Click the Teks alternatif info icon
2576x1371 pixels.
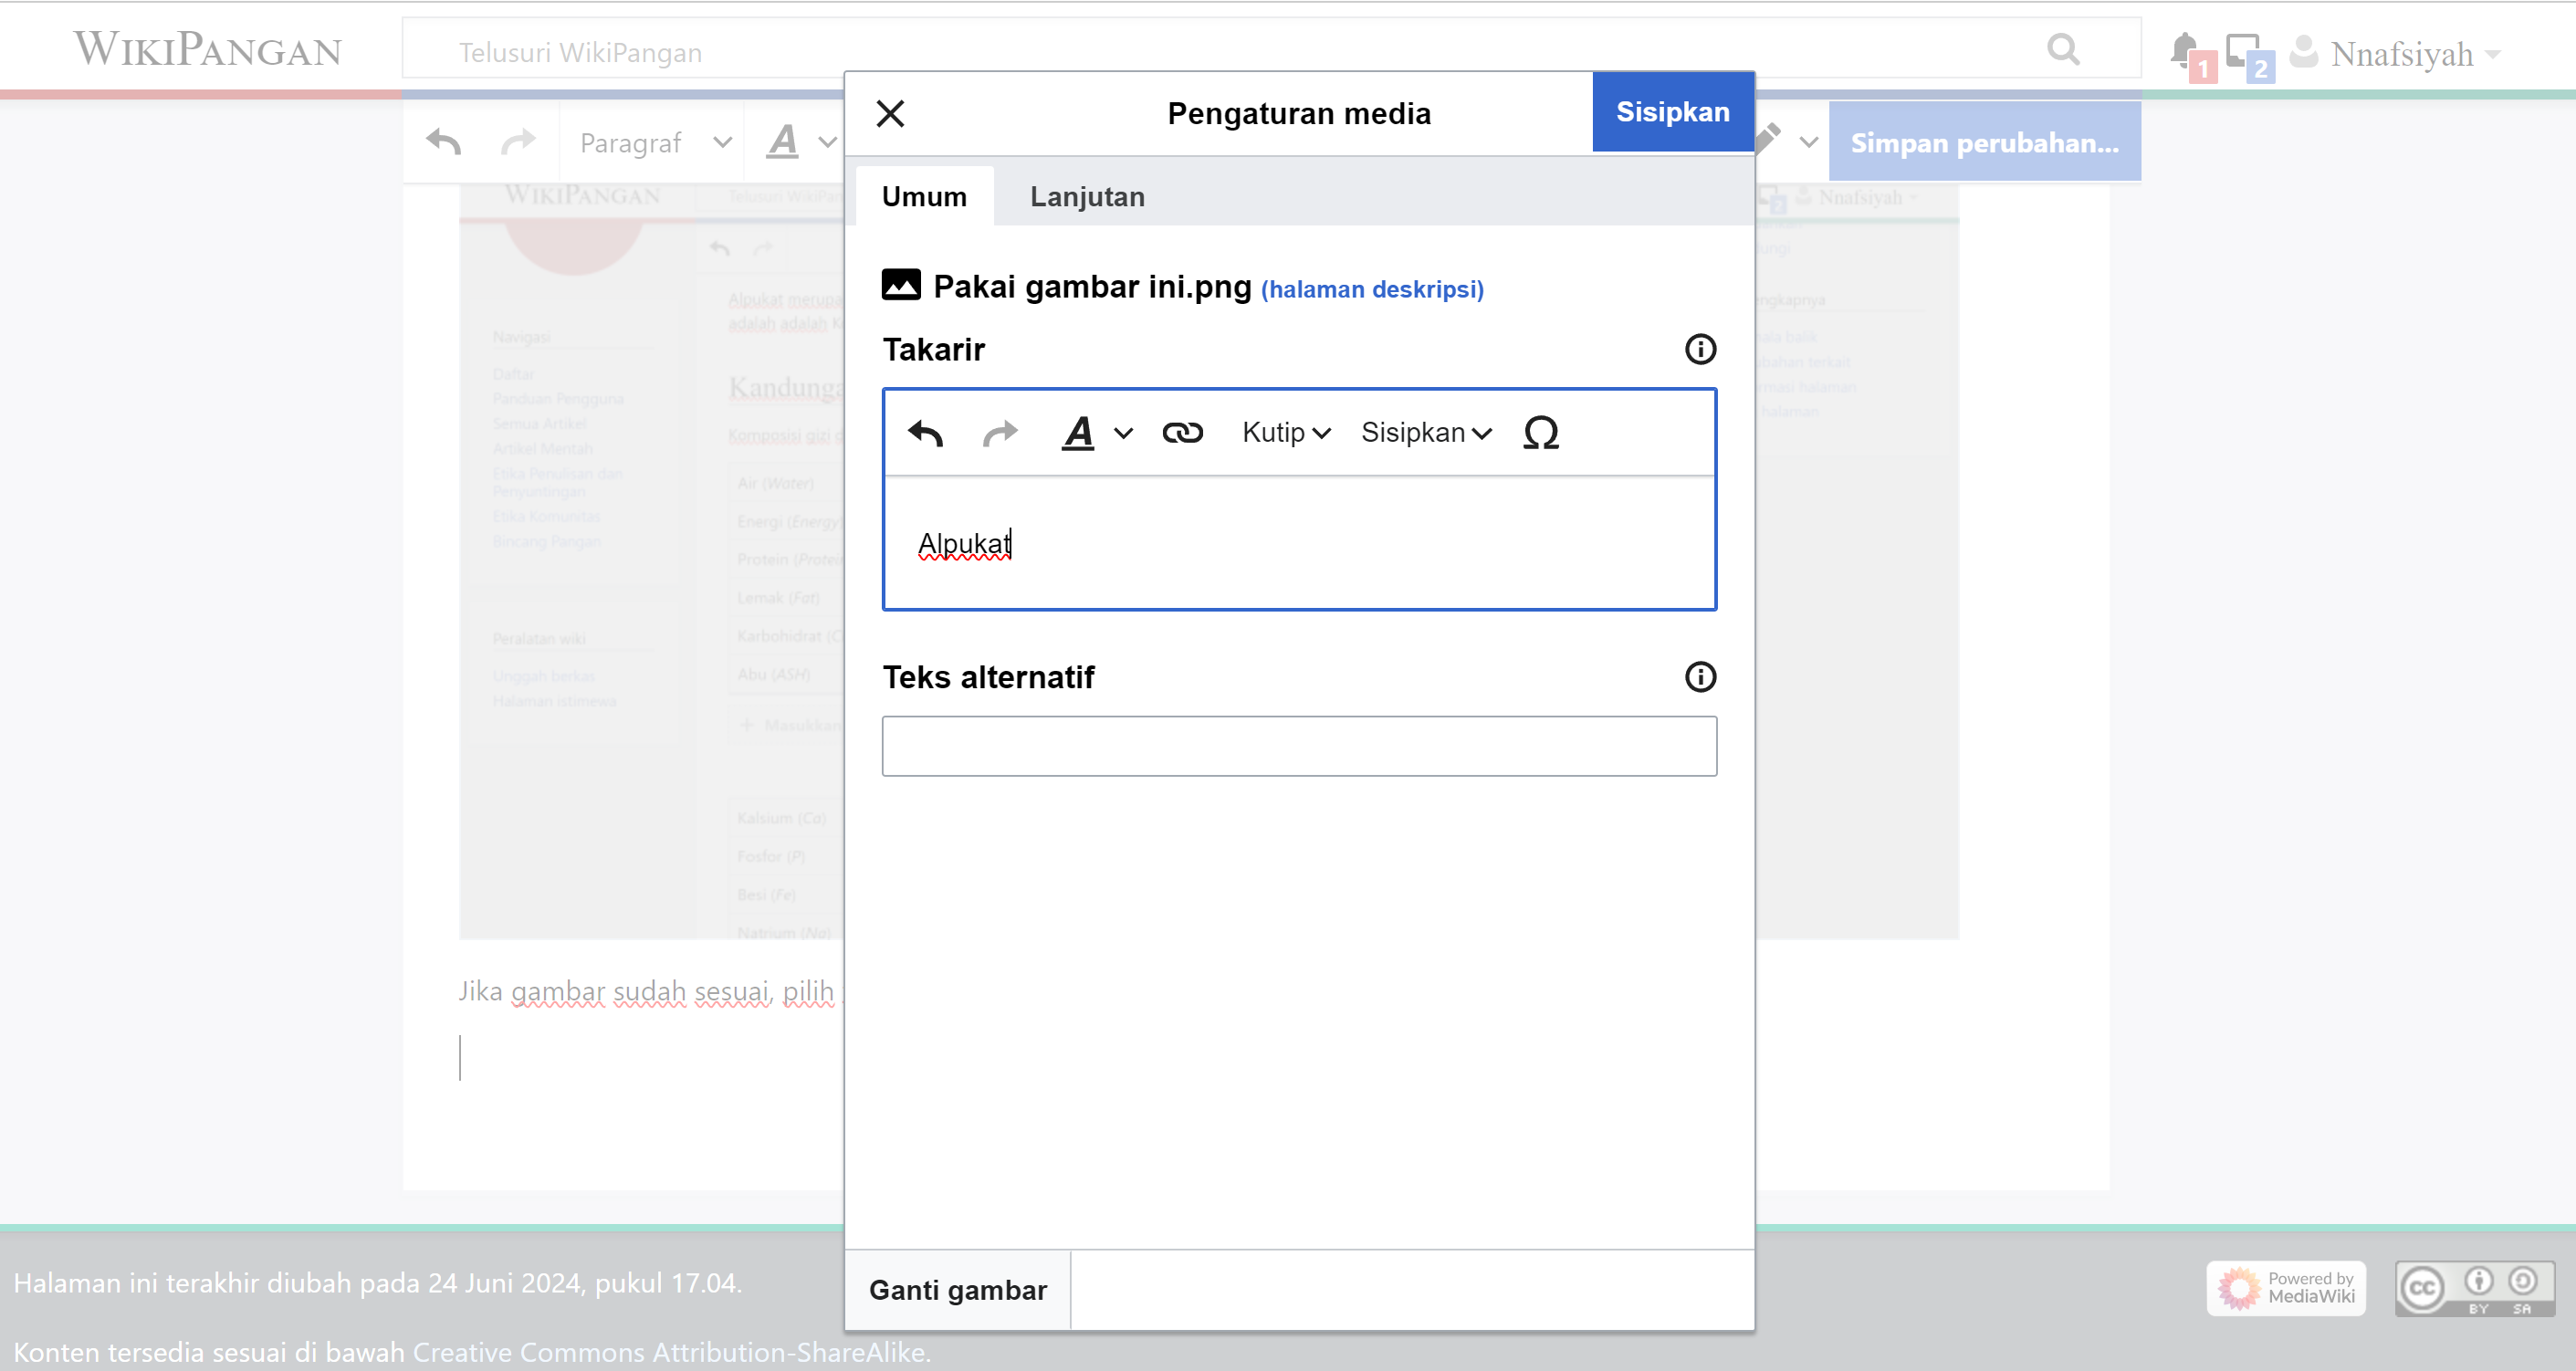[x=1700, y=677]
